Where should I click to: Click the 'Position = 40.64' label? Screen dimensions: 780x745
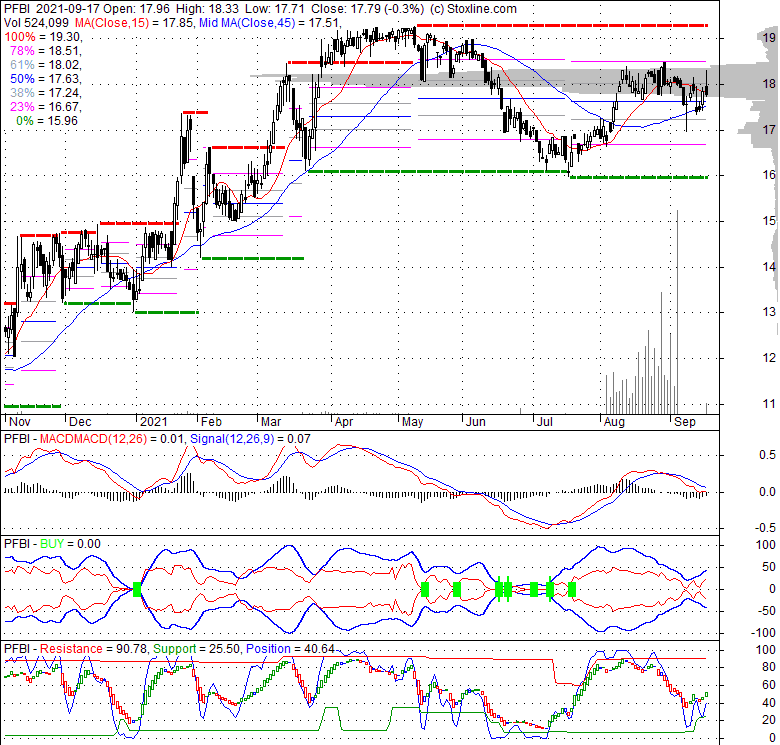(x=291, y=649)
